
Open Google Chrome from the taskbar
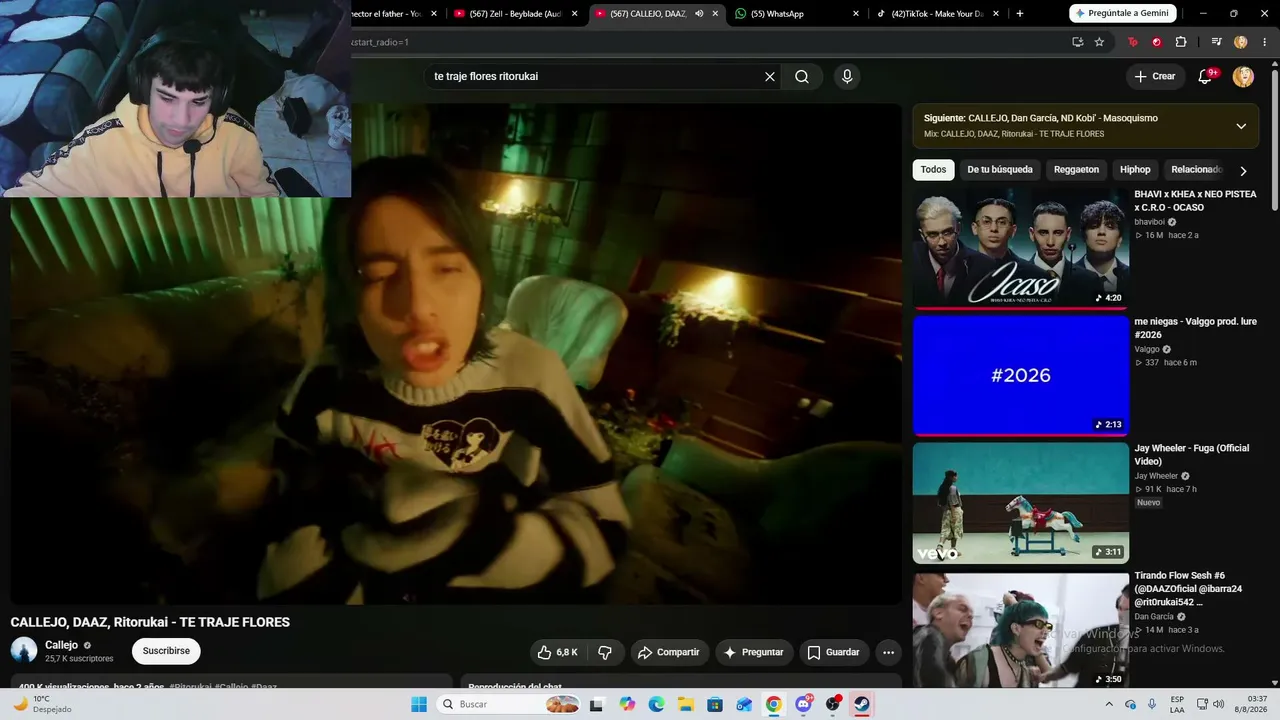pos(774,704)
